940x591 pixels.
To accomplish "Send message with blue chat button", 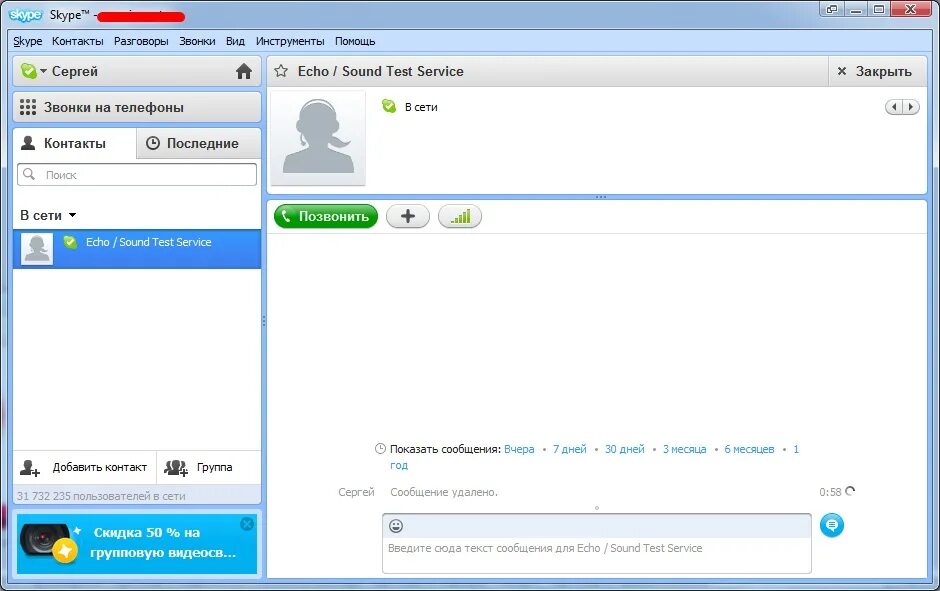I will click(x=831, y=525).
